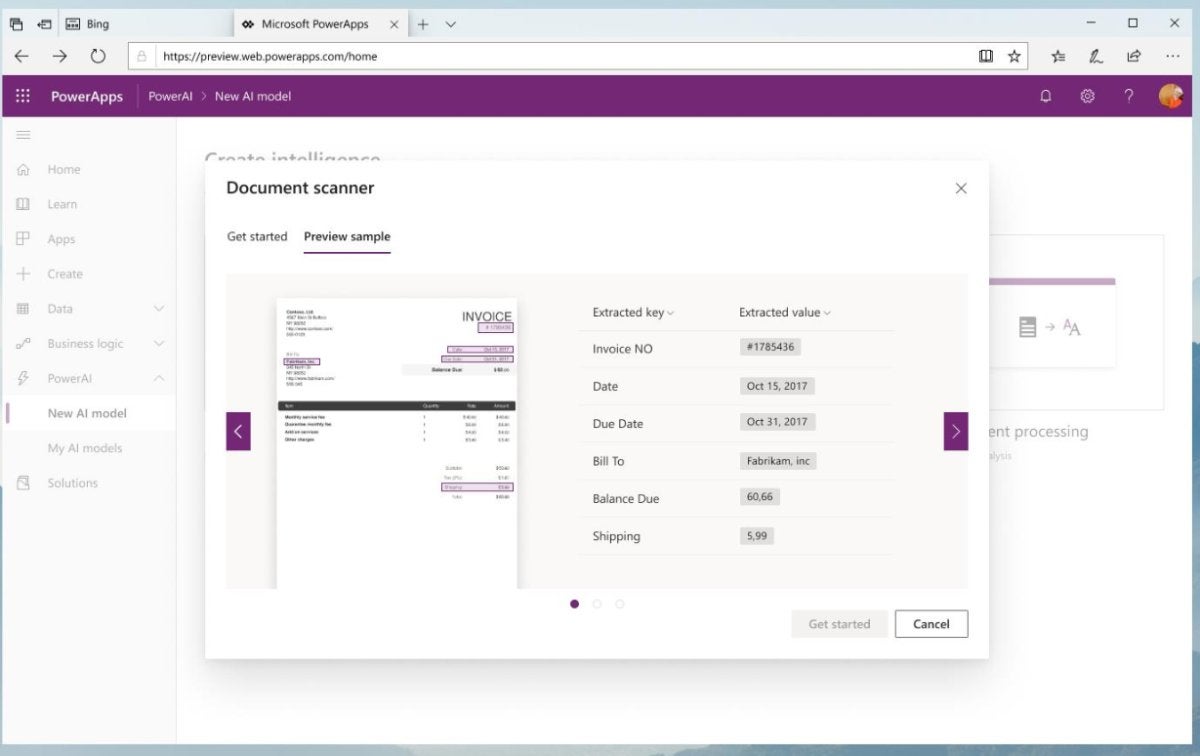Click the Oct 15, 2017 date value
This screenshot has height=756, width=1200.
777,385
